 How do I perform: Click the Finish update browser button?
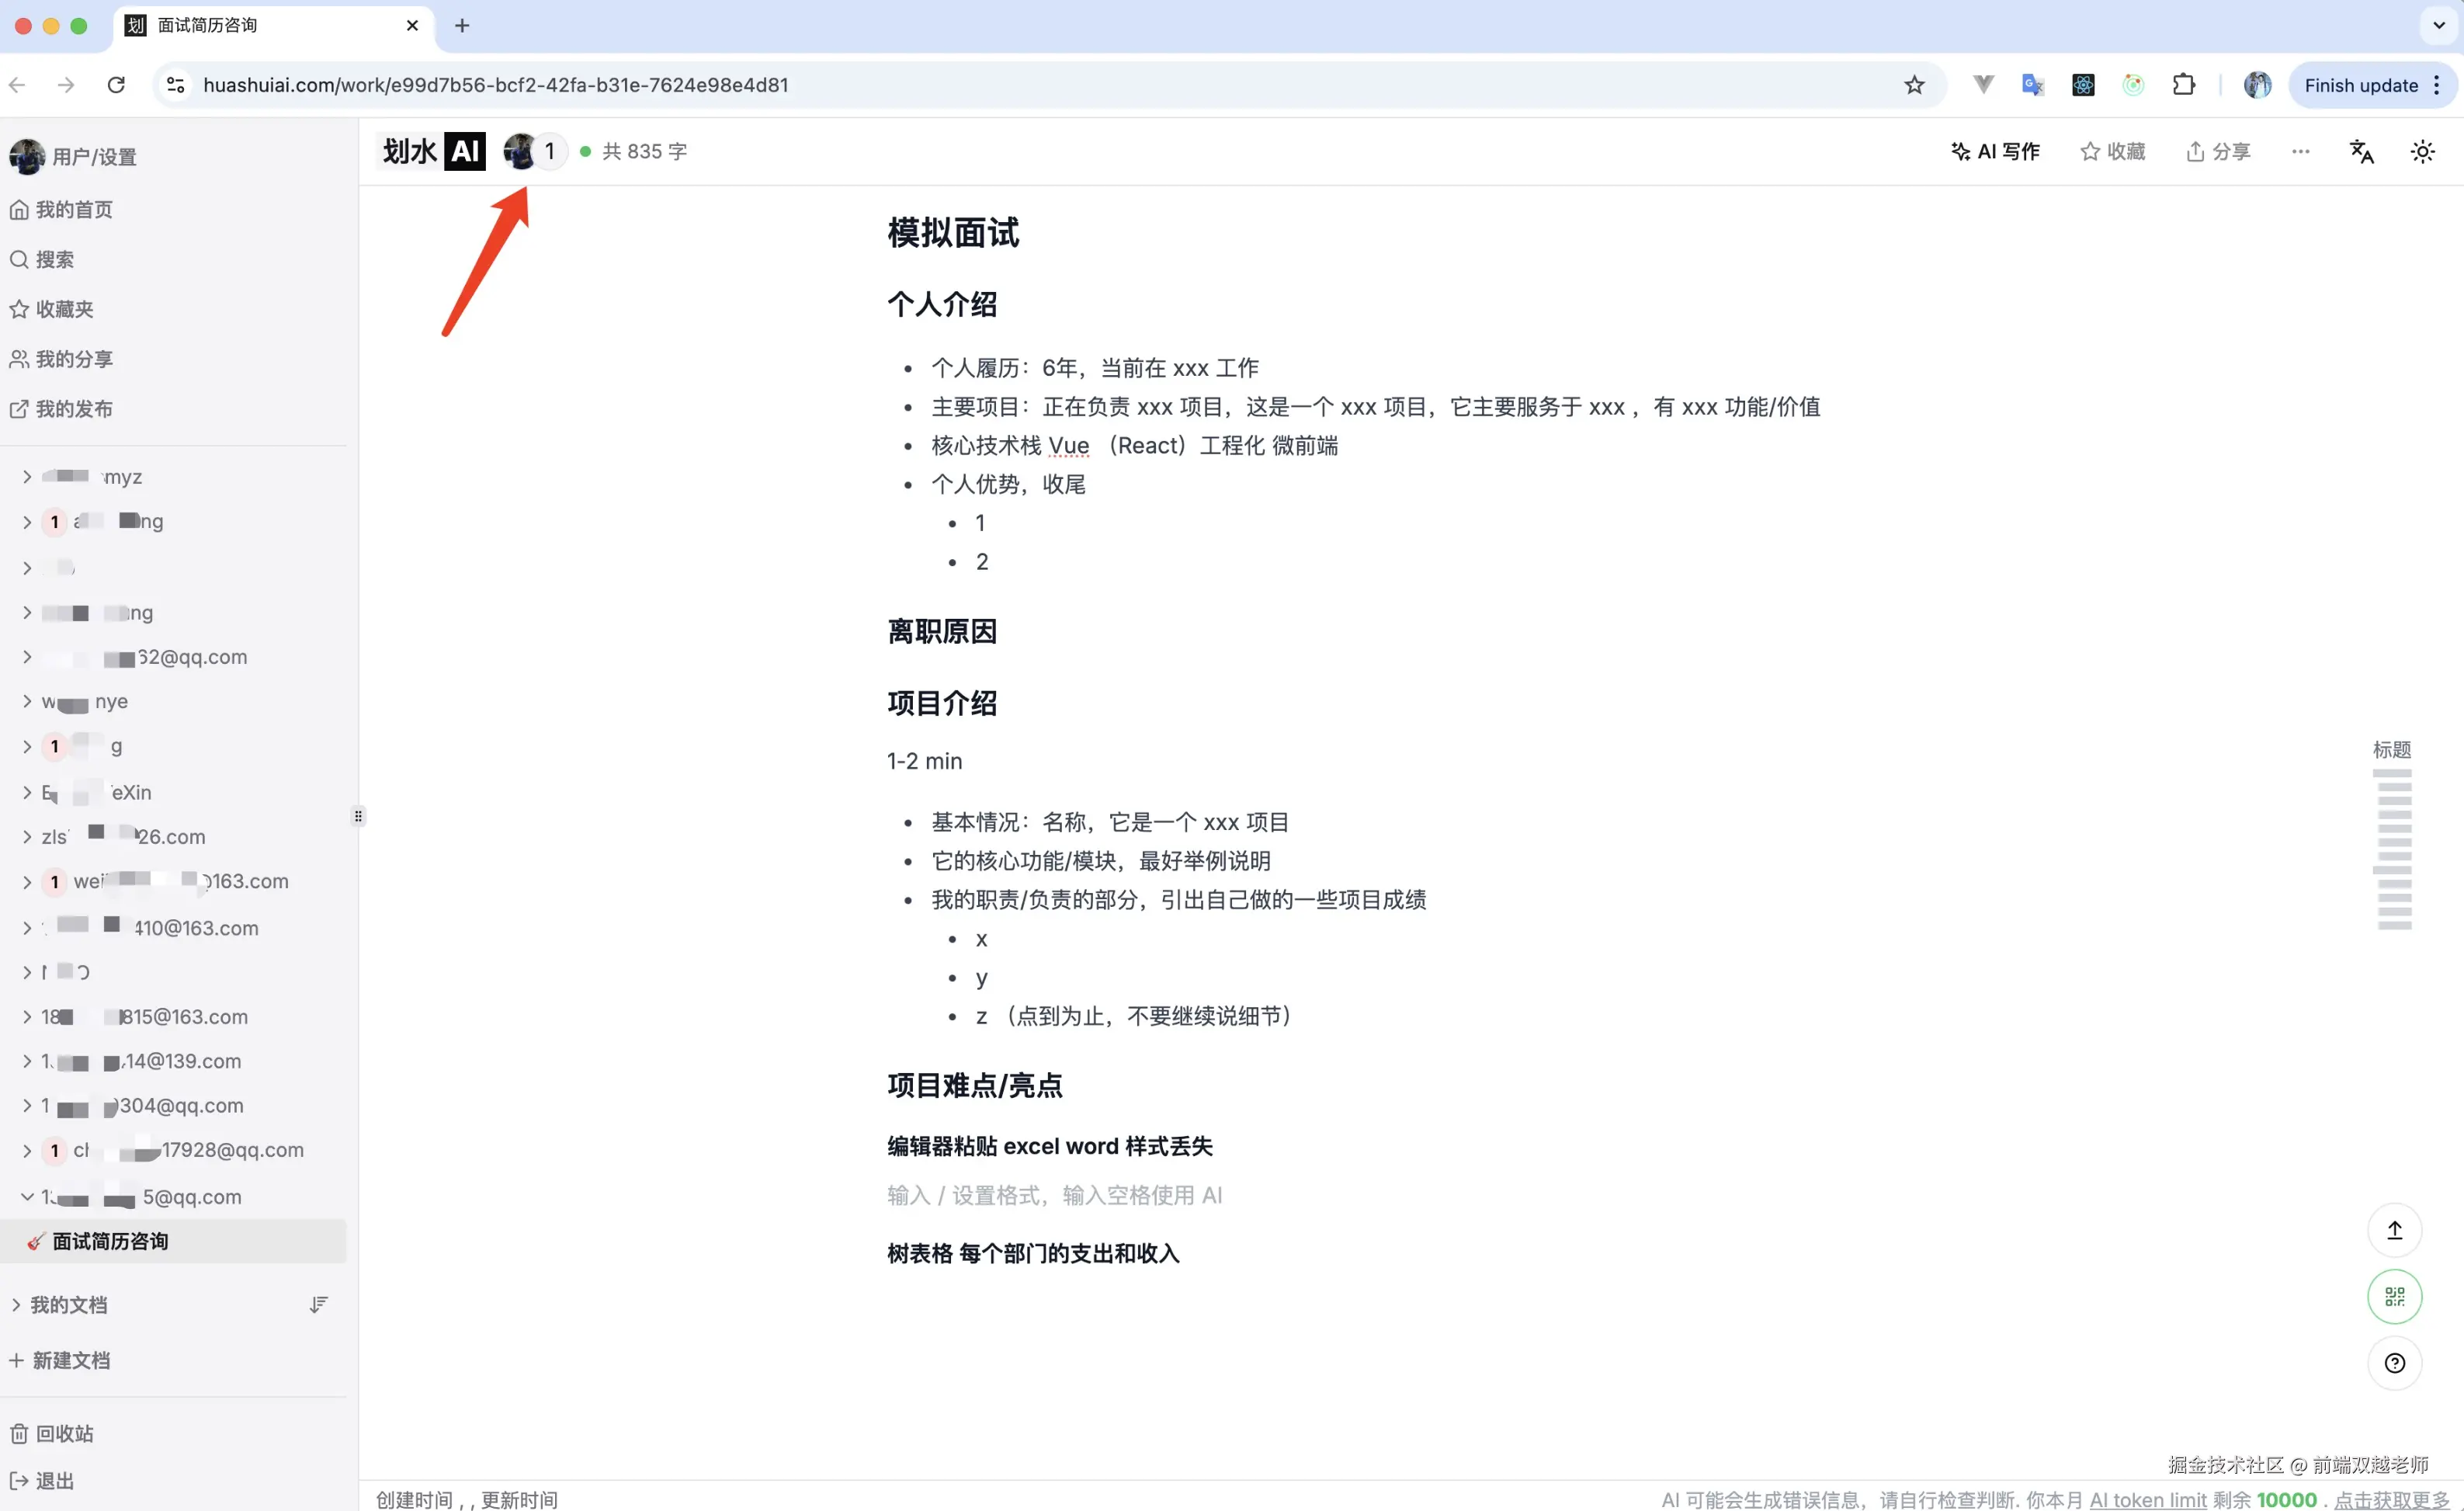(x=2363, y=85)
